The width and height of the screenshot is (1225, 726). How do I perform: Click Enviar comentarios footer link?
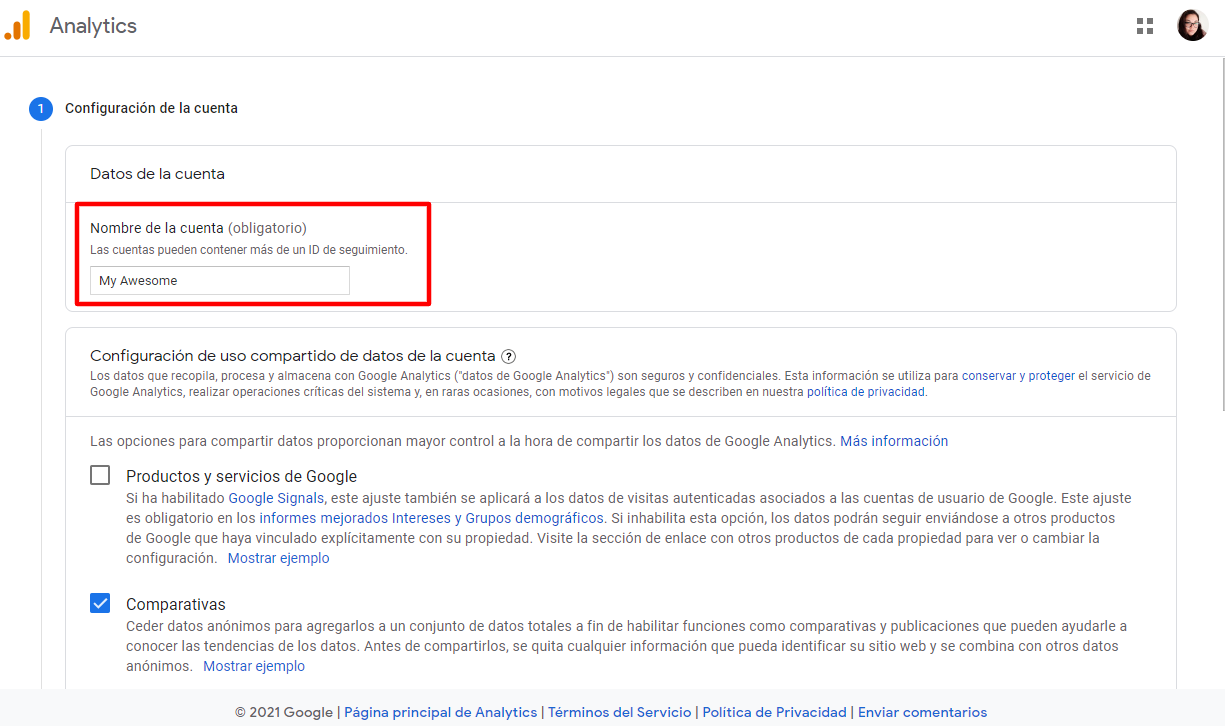pos(922,712)
